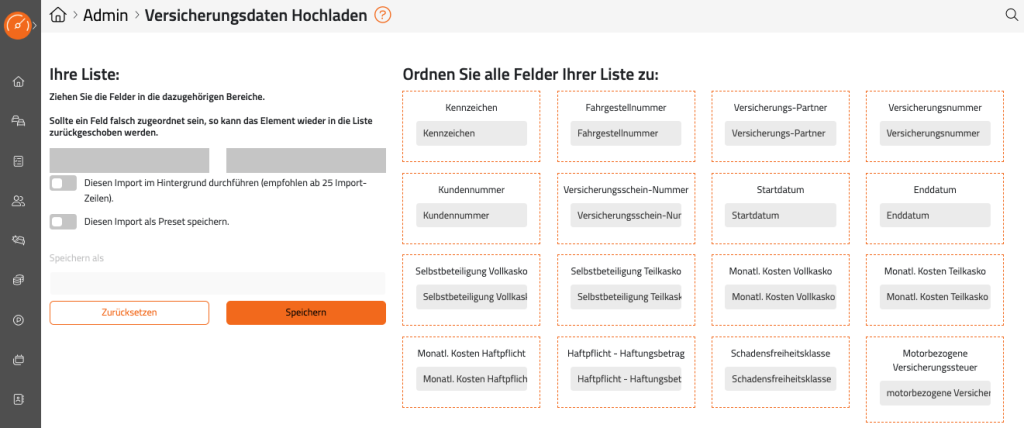This screenshot has height=428, width=1024.
Task: Toggle saving this import as preset
Action: pos(63,222)
